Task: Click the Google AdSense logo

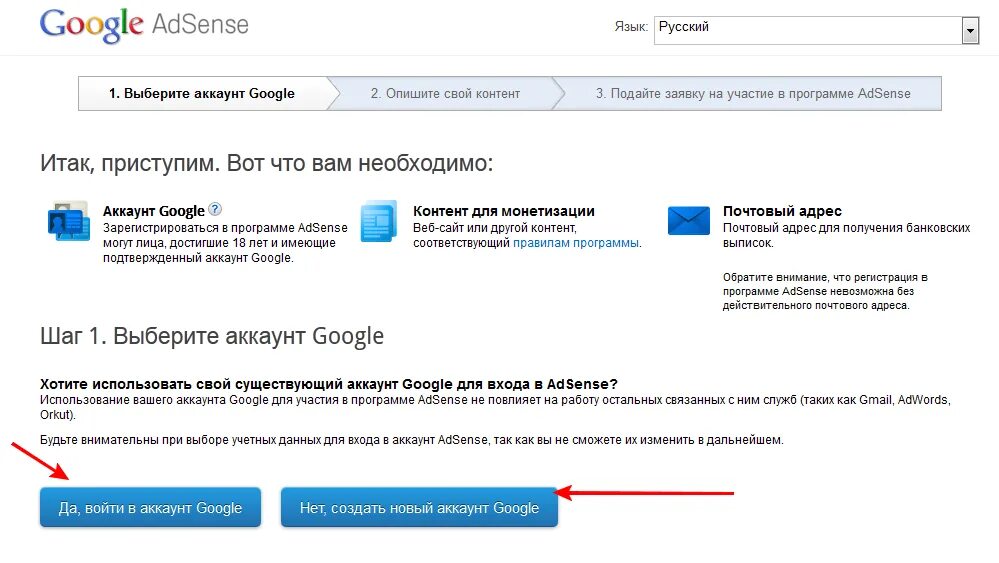Action: point(144,26)
